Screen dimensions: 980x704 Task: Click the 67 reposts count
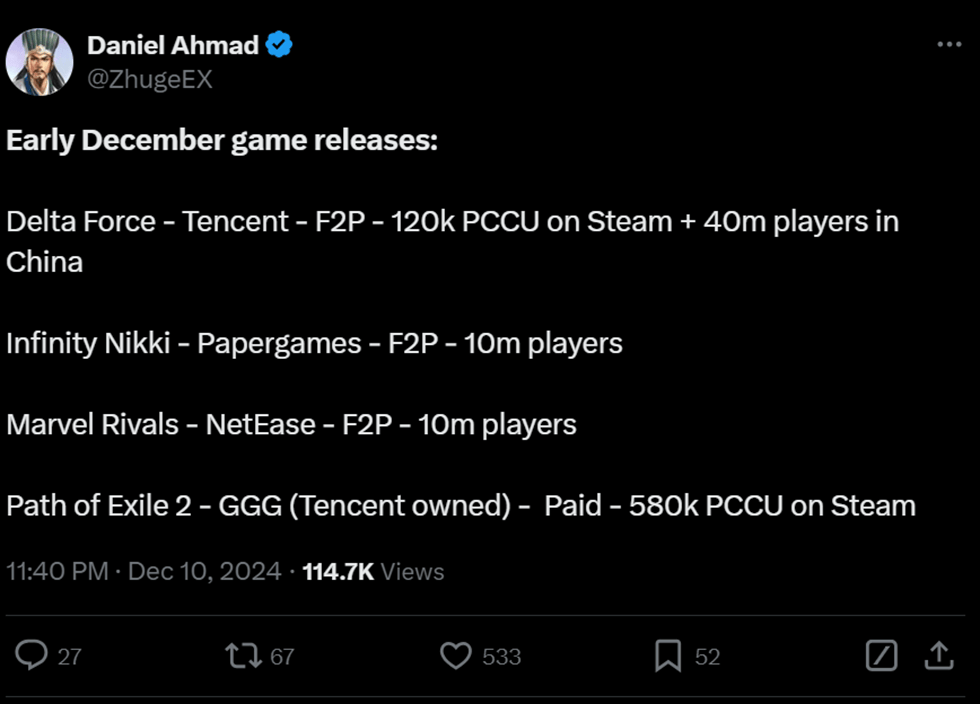pos(282,657)
